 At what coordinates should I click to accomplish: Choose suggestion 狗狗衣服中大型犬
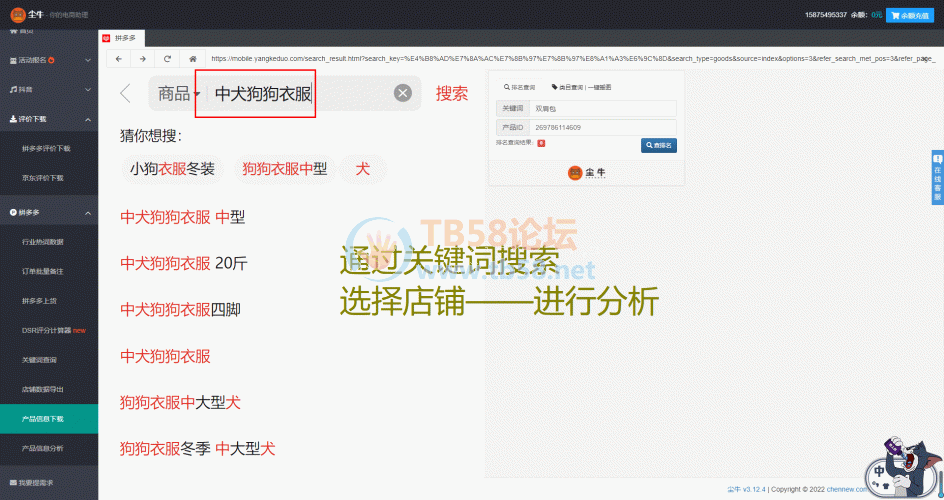(x=180, y=402)
